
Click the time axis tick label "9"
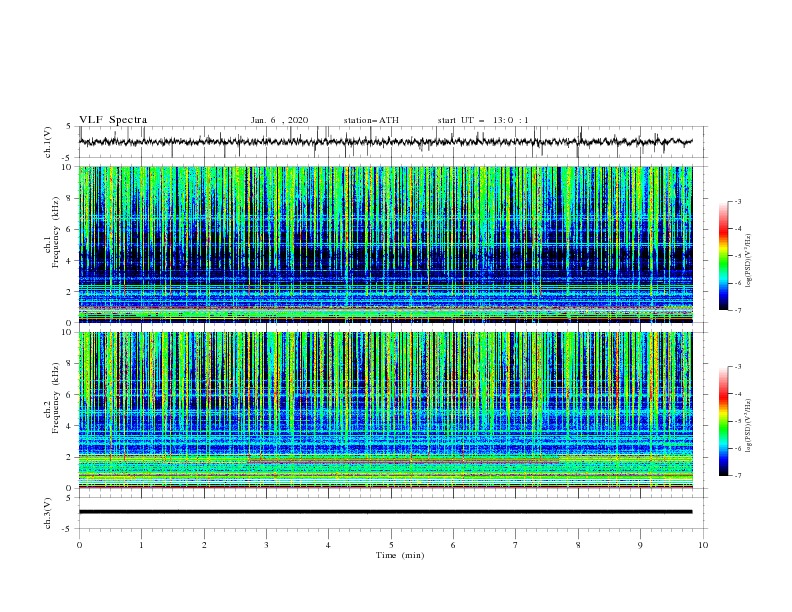click(x=640, y=545)
